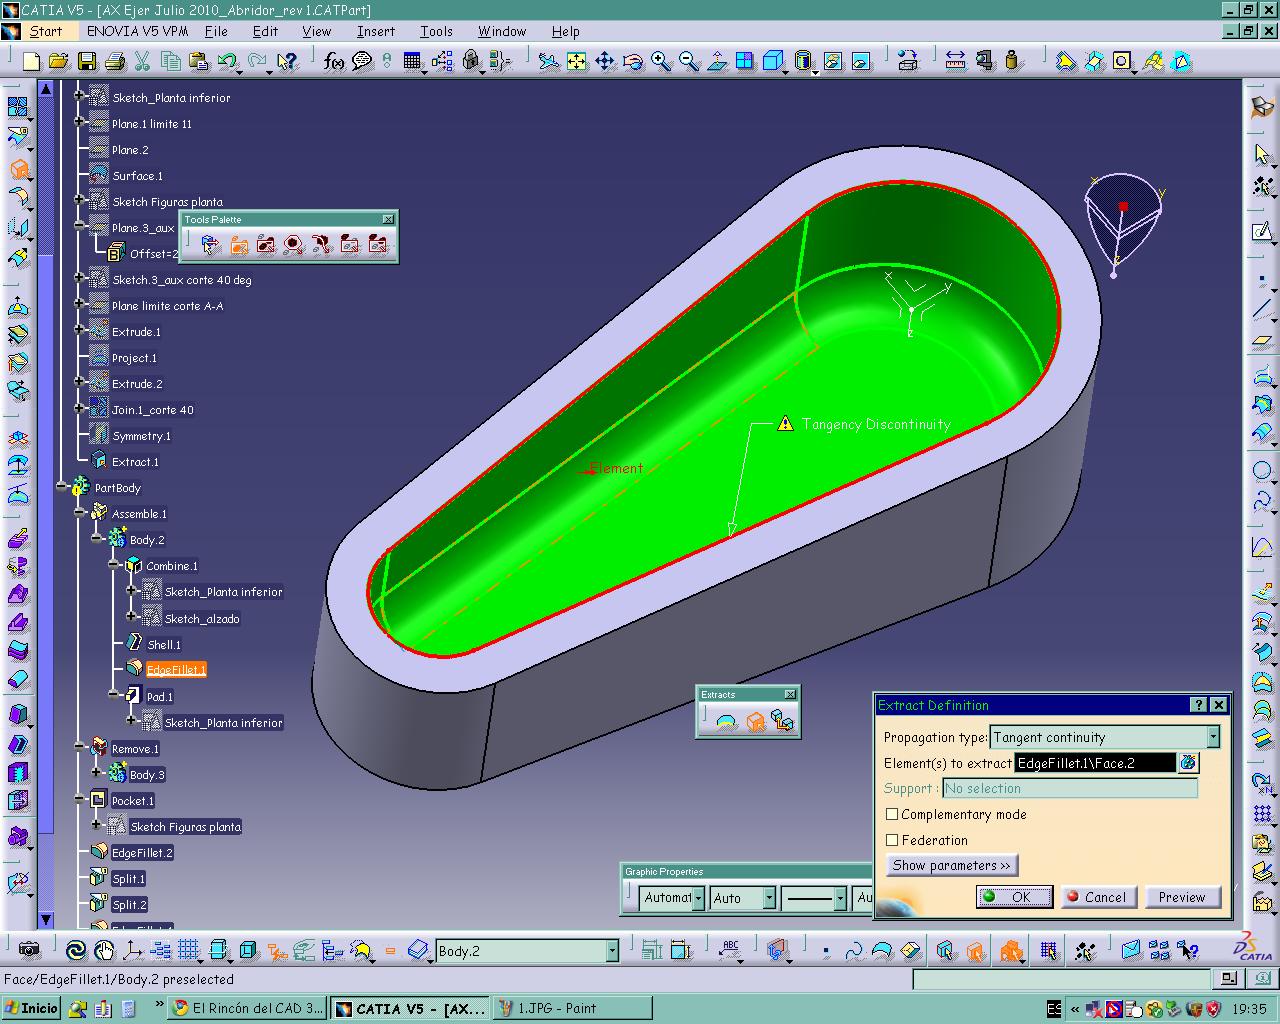Click OK in Extract Definition dialog
The height and width of the screenshot is (1024, 1280).
(1014, 897)
